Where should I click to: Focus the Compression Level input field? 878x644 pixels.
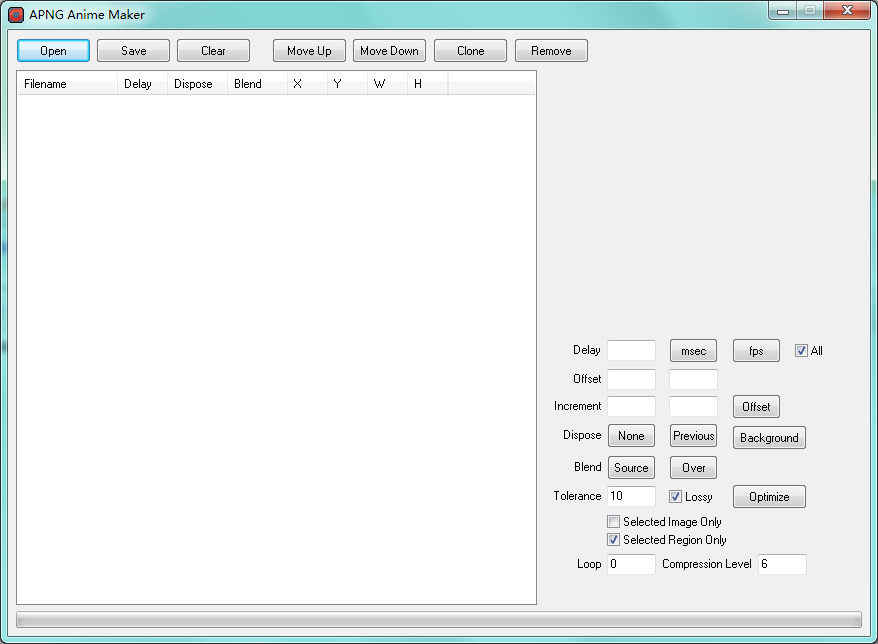[x=782, y=564]
